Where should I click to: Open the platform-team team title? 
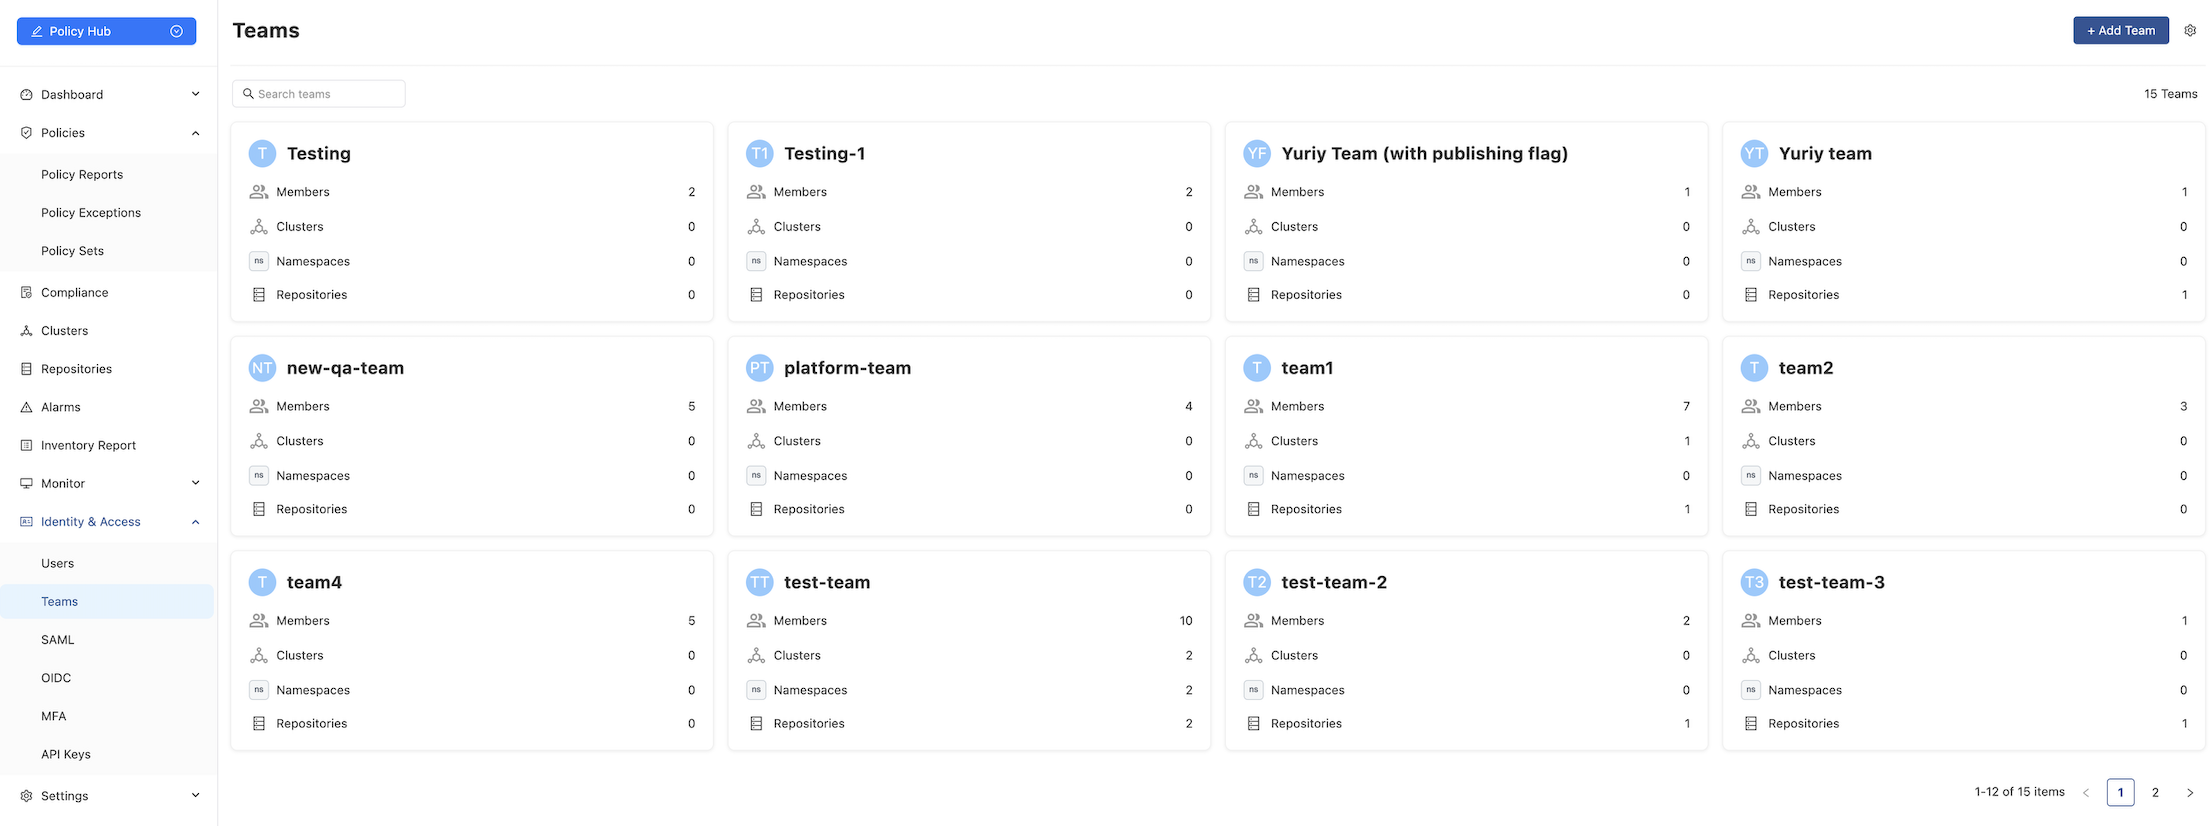pos(847,368)
